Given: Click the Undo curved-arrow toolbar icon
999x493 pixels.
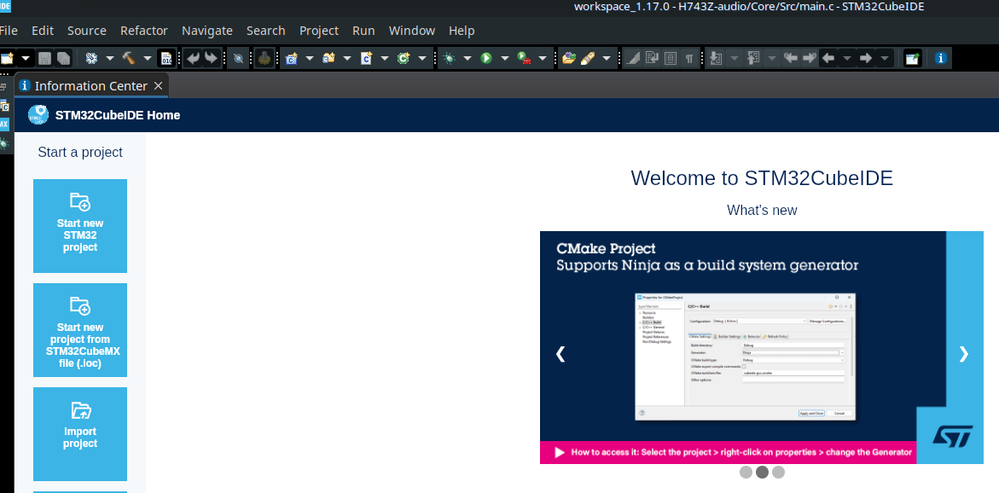Looking at the screenshot, I should (192, 59).
